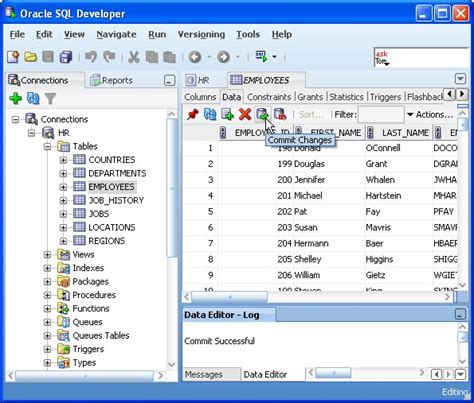Click the Rollback Changes database icon
This screenshot has width=474, height=403.
(x=280, y=114)
